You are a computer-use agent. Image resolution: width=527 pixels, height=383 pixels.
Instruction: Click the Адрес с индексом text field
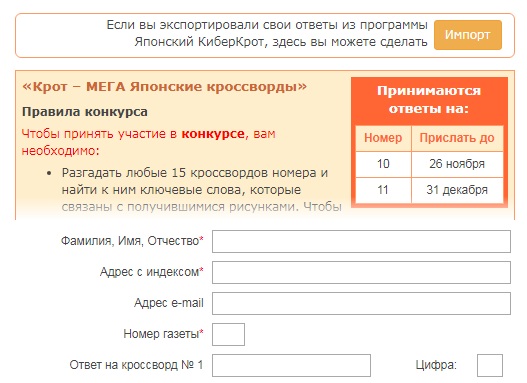click(361, 272)
